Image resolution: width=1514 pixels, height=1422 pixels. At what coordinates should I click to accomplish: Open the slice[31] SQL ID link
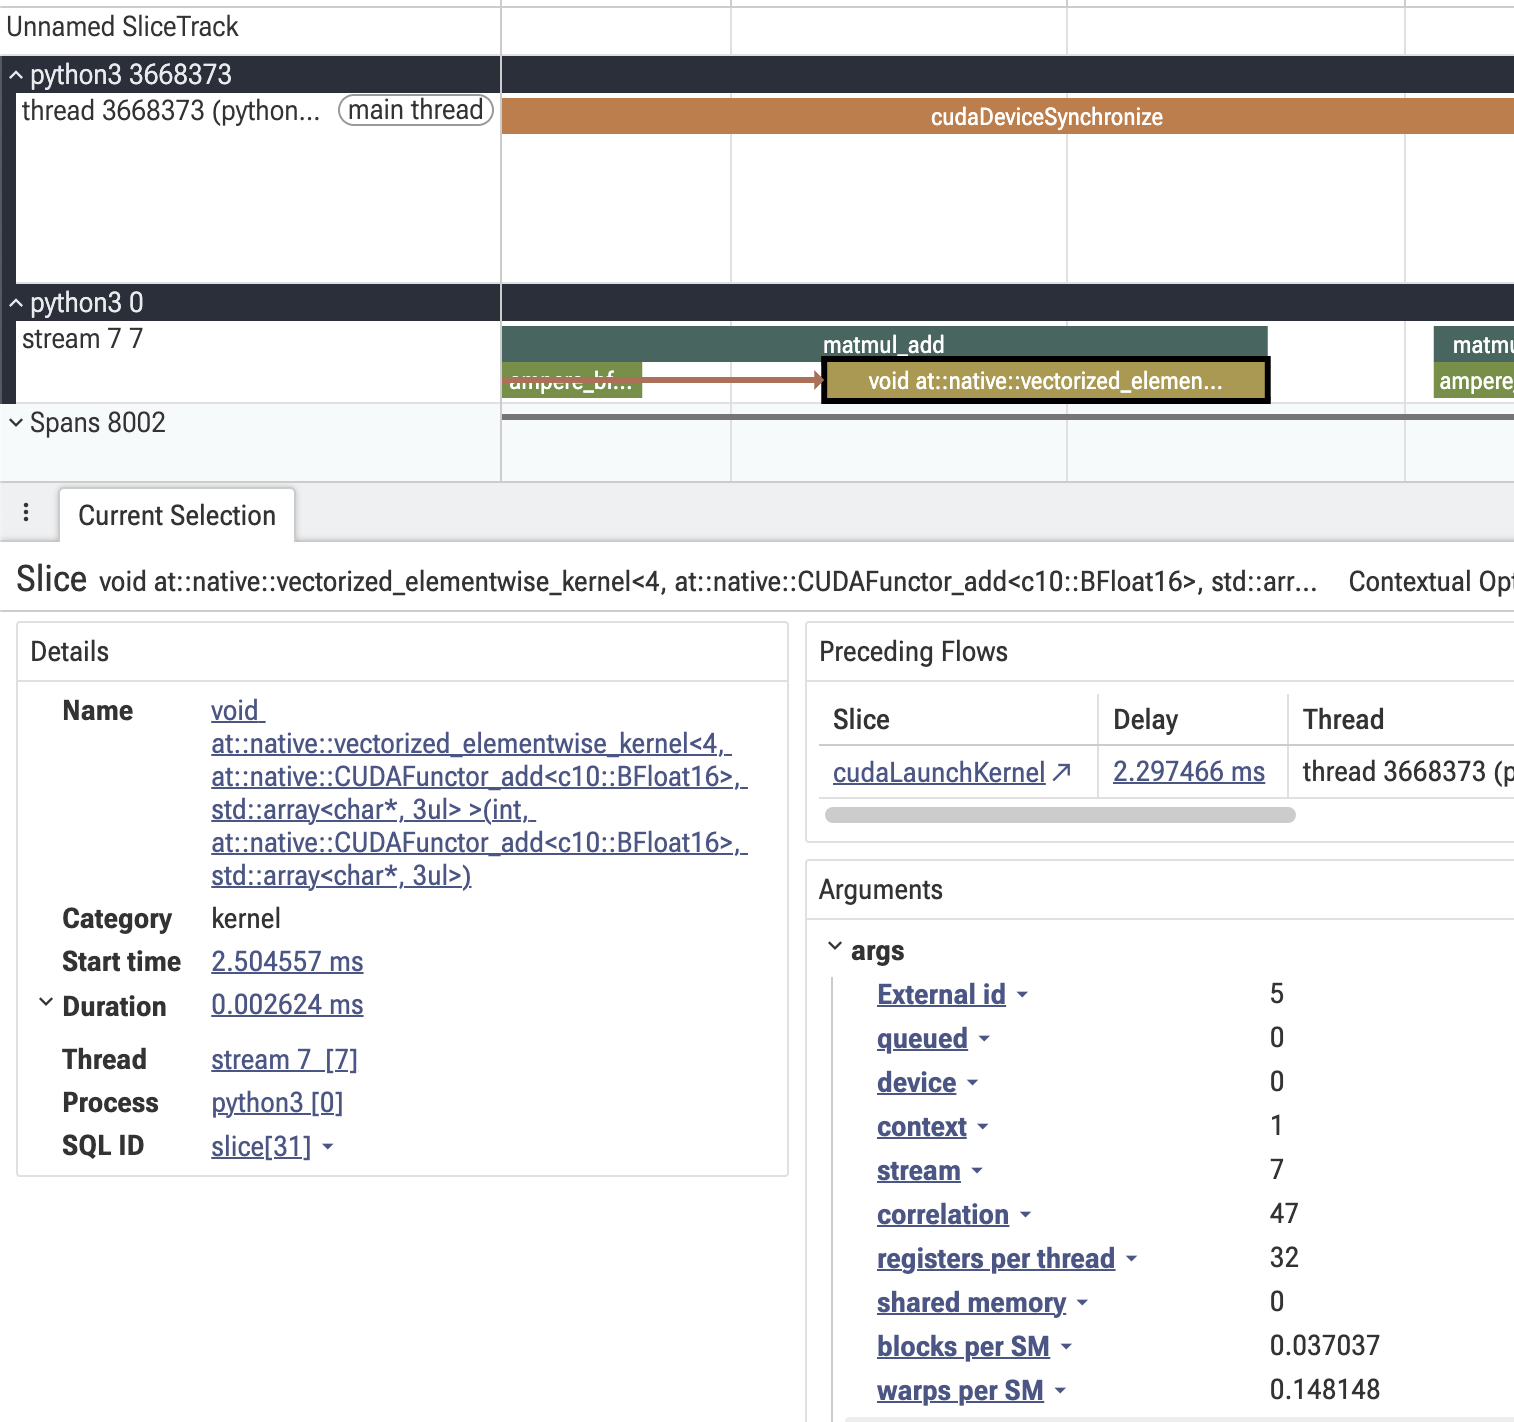(x=261, y=1146)
